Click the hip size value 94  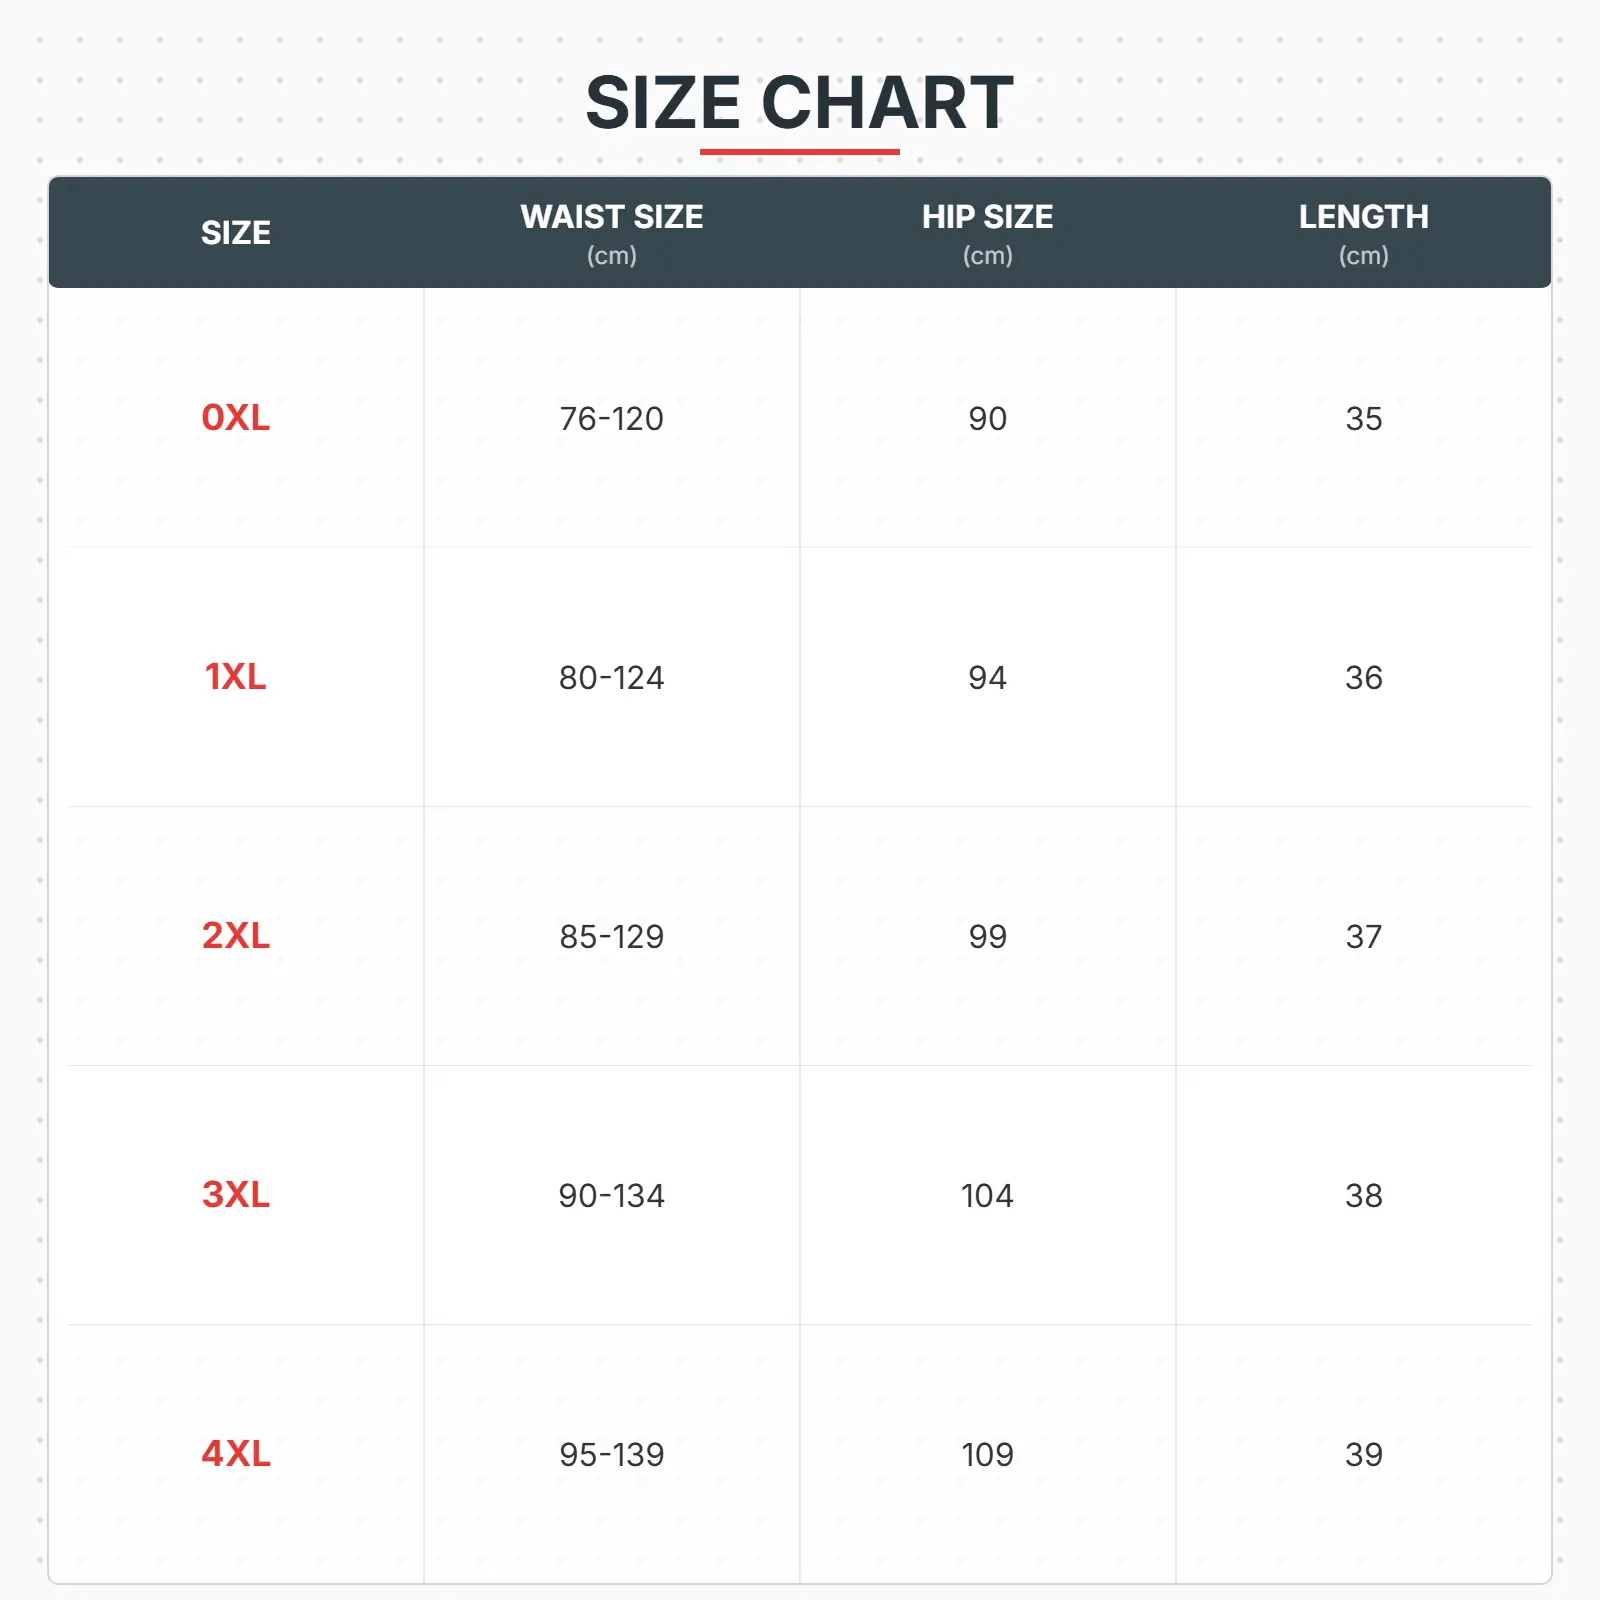[x=987, y=678]
